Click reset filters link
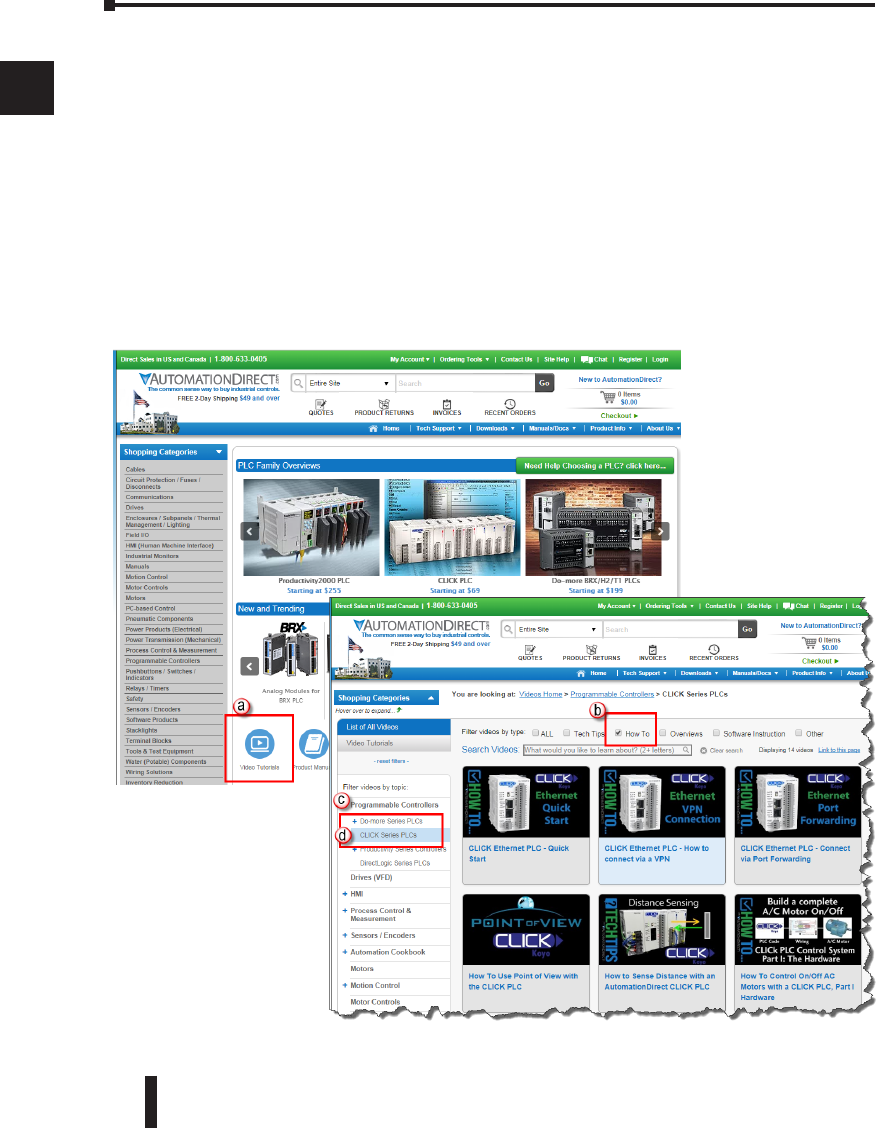The image size is (884, 1128). pyautogui.click(x=391, y=761)
